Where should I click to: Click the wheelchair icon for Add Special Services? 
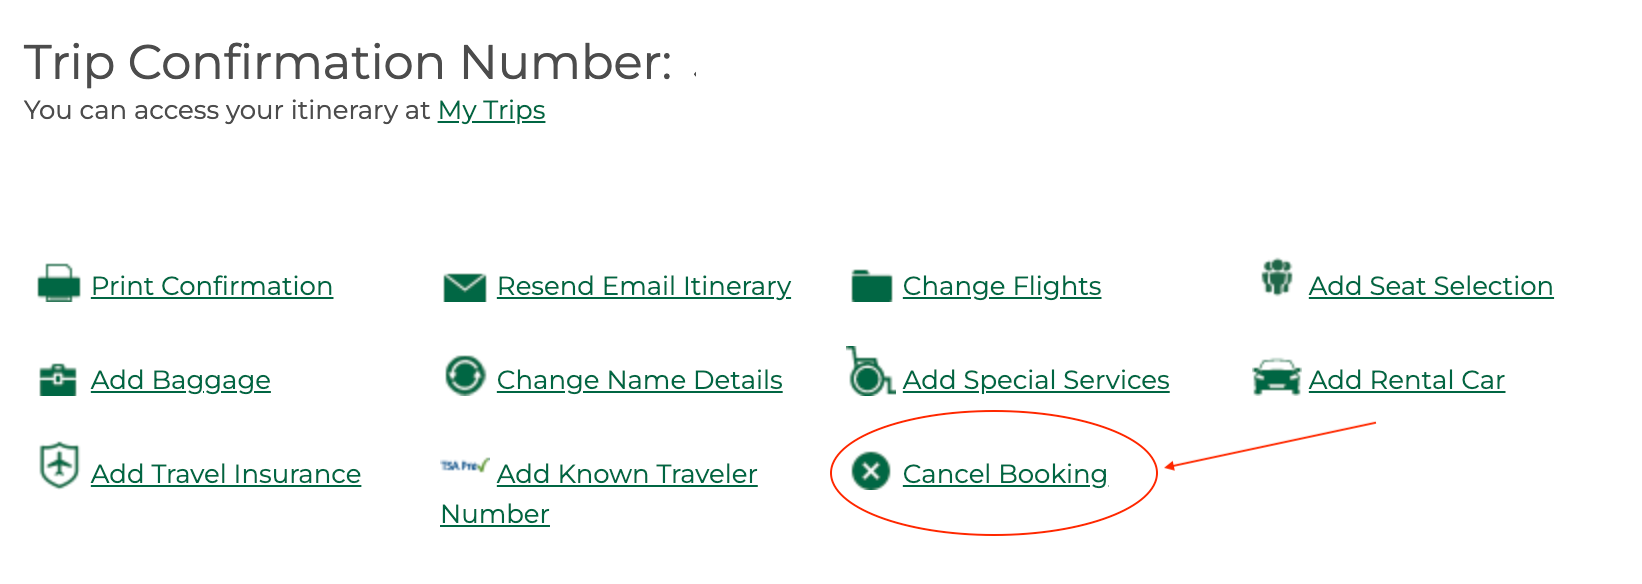click(x=866, y=378)
